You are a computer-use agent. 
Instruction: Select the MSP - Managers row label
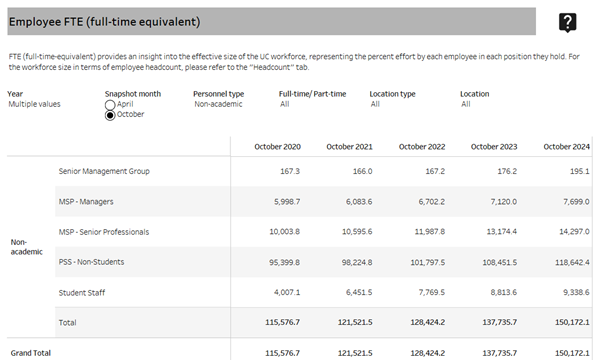[x=86, y=202]
